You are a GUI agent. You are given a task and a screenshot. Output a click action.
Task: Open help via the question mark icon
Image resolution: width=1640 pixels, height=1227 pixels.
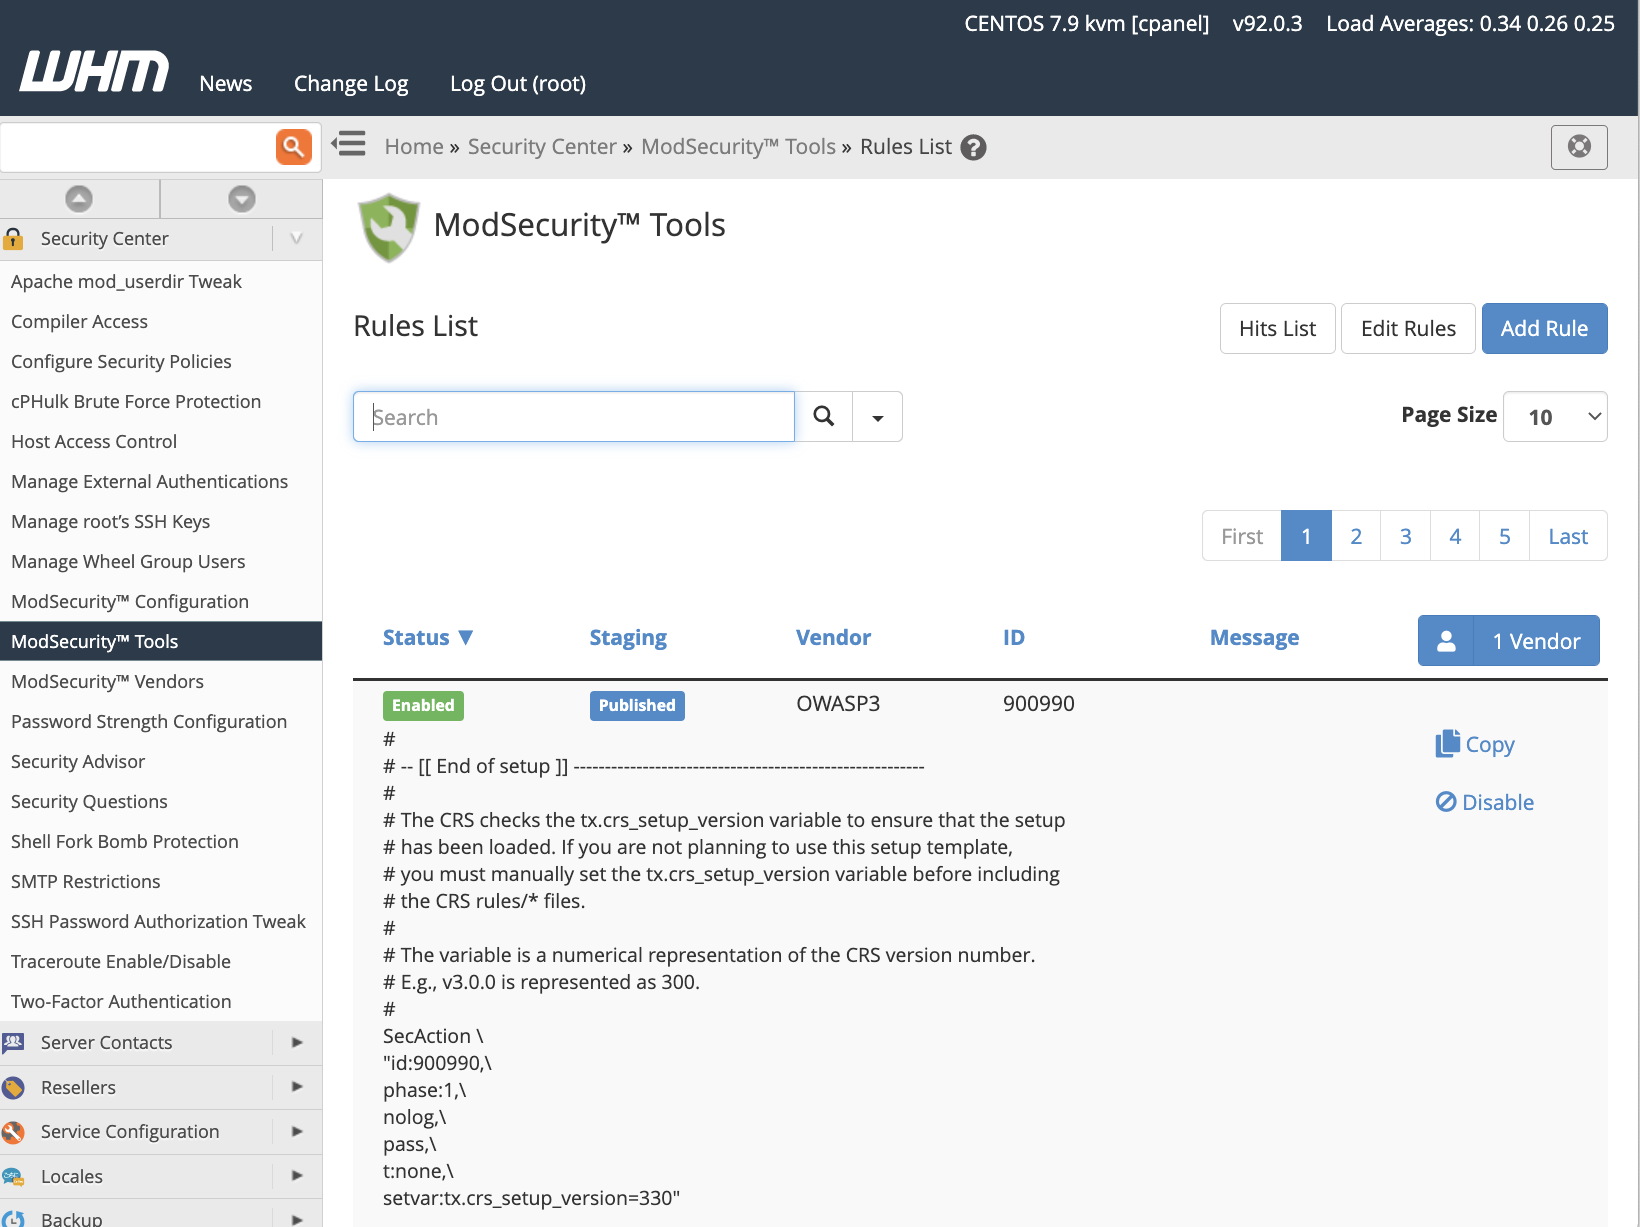click(x=973, y=147)
